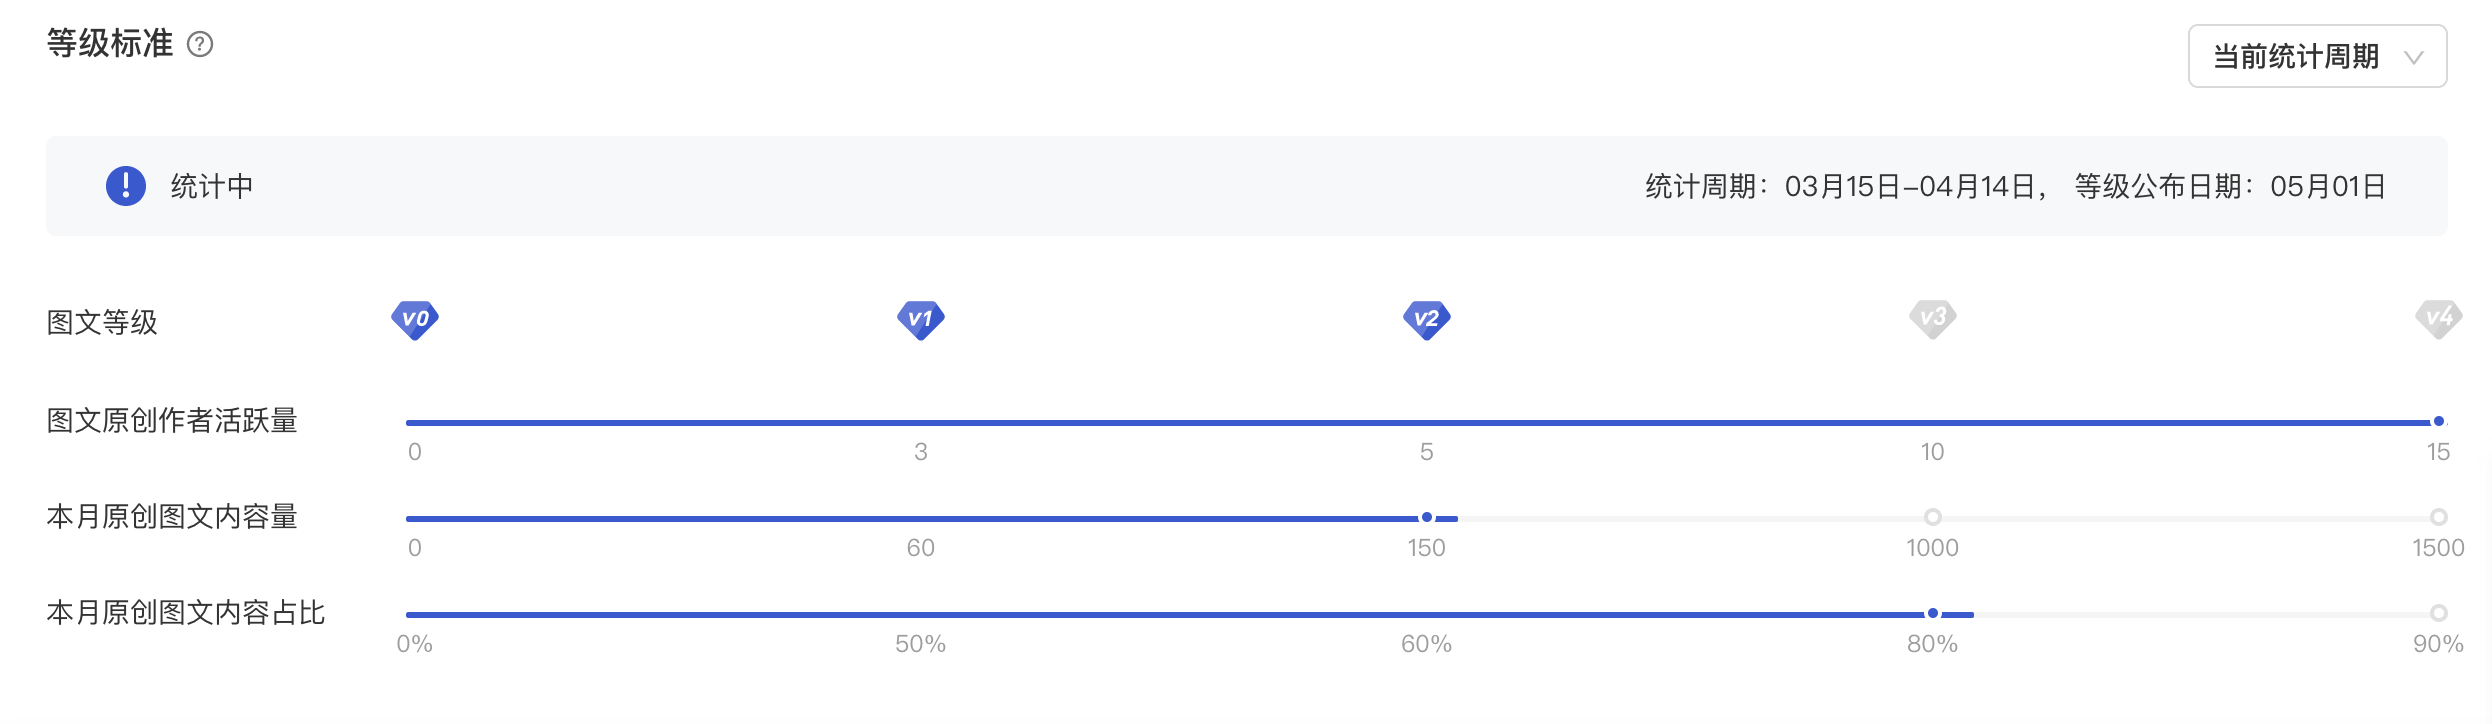Click the blue exclamation icon near 统计中
Image resolution: width=2492 pixels, height=724 pixels.
(x=126, y=186)
